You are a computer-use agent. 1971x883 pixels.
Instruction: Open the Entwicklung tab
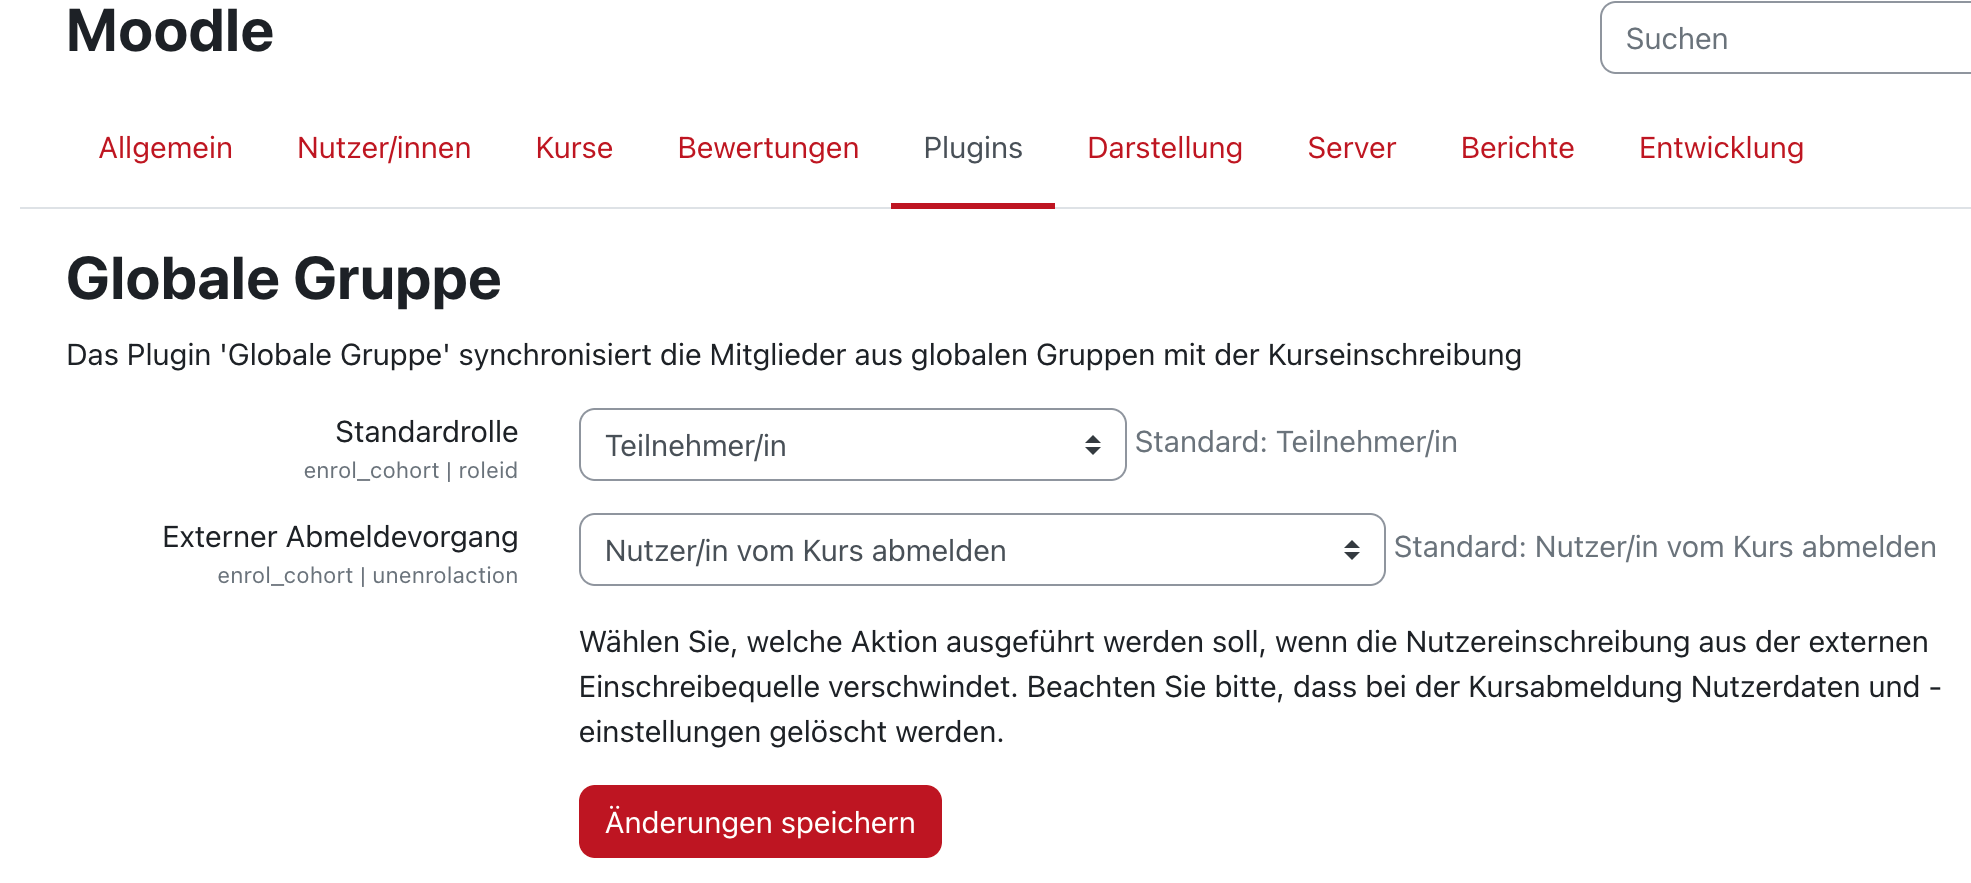[1721, 148]
